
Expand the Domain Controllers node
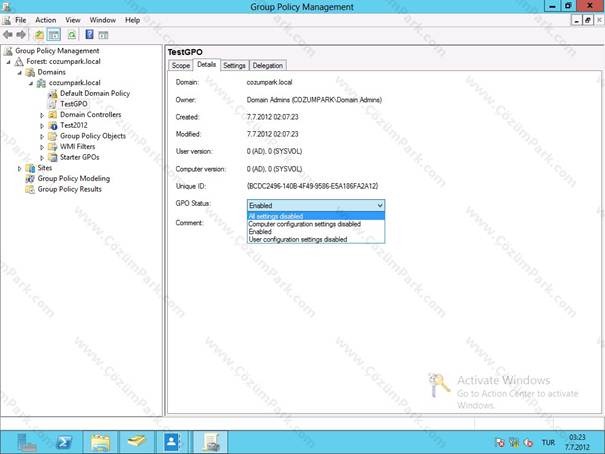[x=42, y=115]
